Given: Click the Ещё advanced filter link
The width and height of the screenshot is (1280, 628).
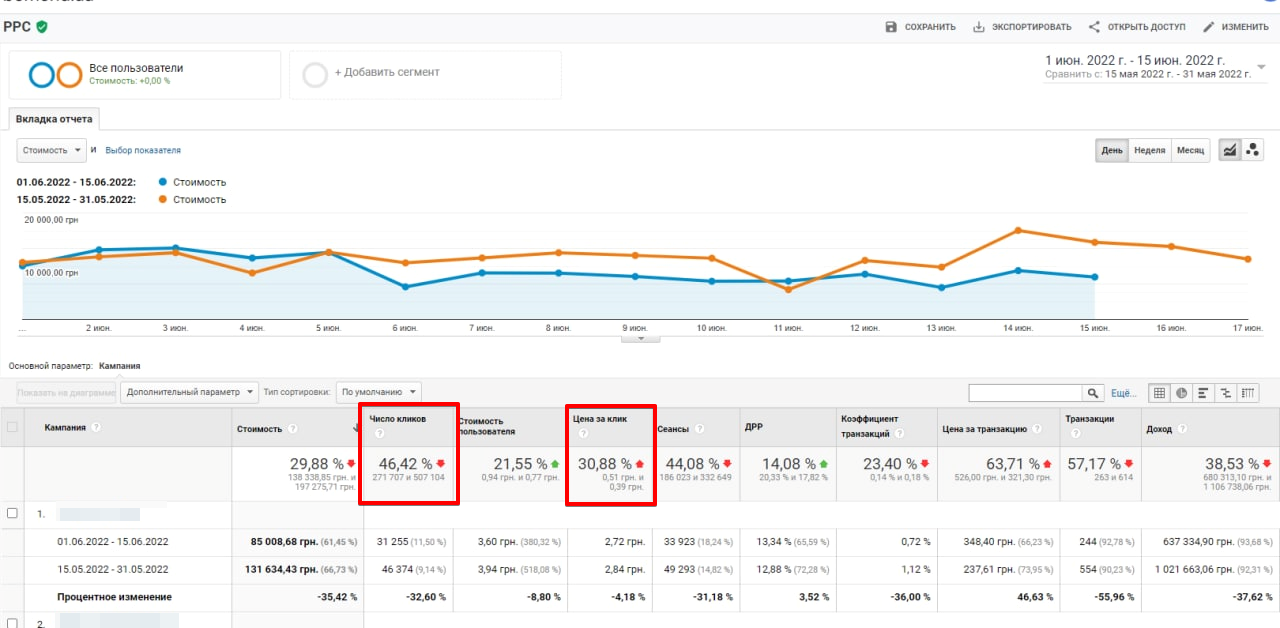Looking at the screenshot, I should click(1124, 394).
